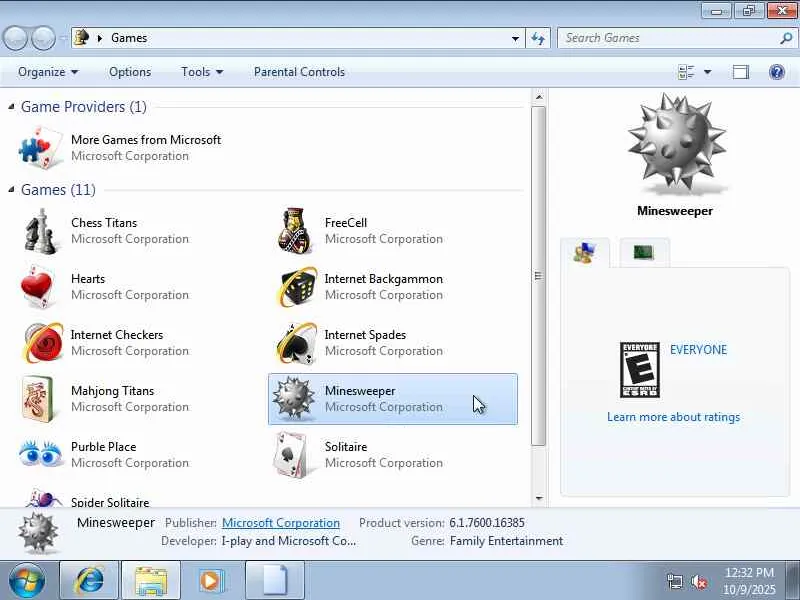The height and width of the screenshot is (600, 800).
Task: Open the Tools dropdown menu
Action: (x=202, y=72)
